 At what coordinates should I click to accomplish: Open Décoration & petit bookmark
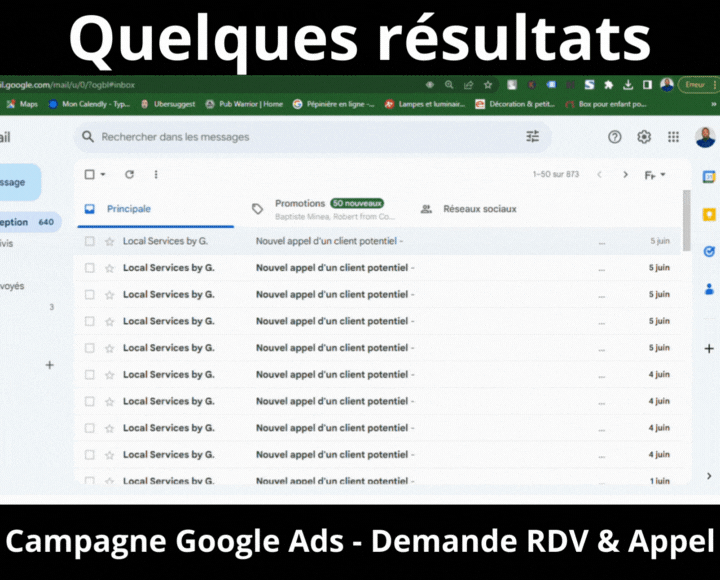click(x=515, y=104)
